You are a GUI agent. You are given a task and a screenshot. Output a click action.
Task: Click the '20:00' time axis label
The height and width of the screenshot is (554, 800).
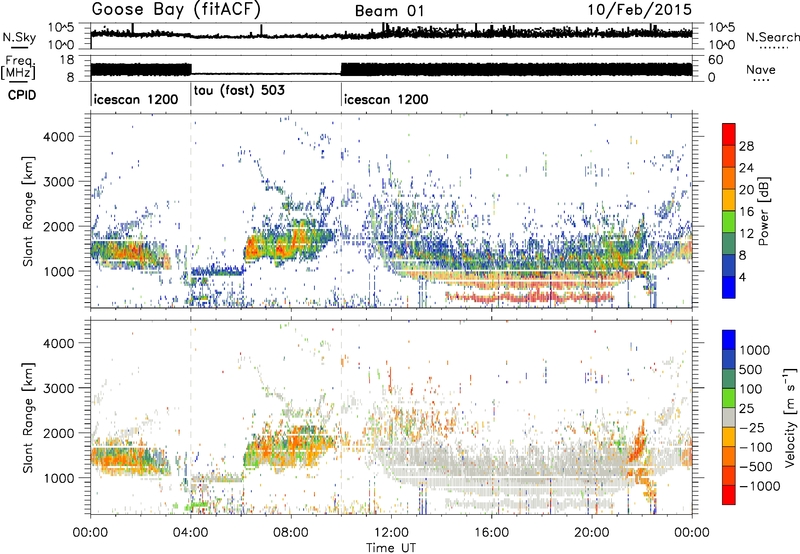(x=591, y=533)
